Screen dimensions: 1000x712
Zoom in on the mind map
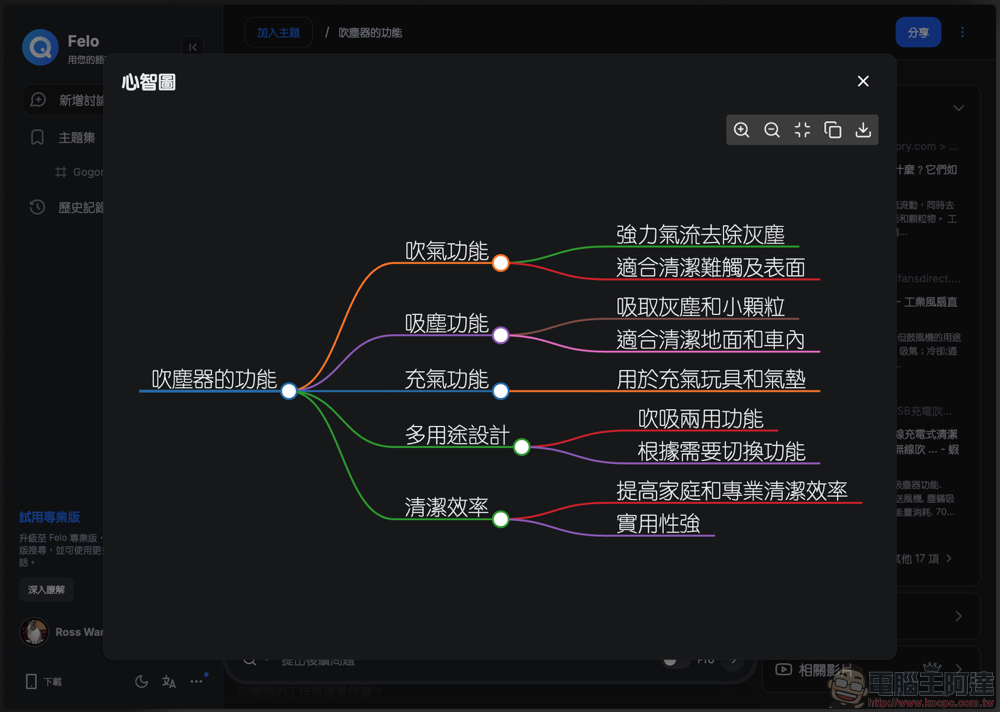point(742,130)
